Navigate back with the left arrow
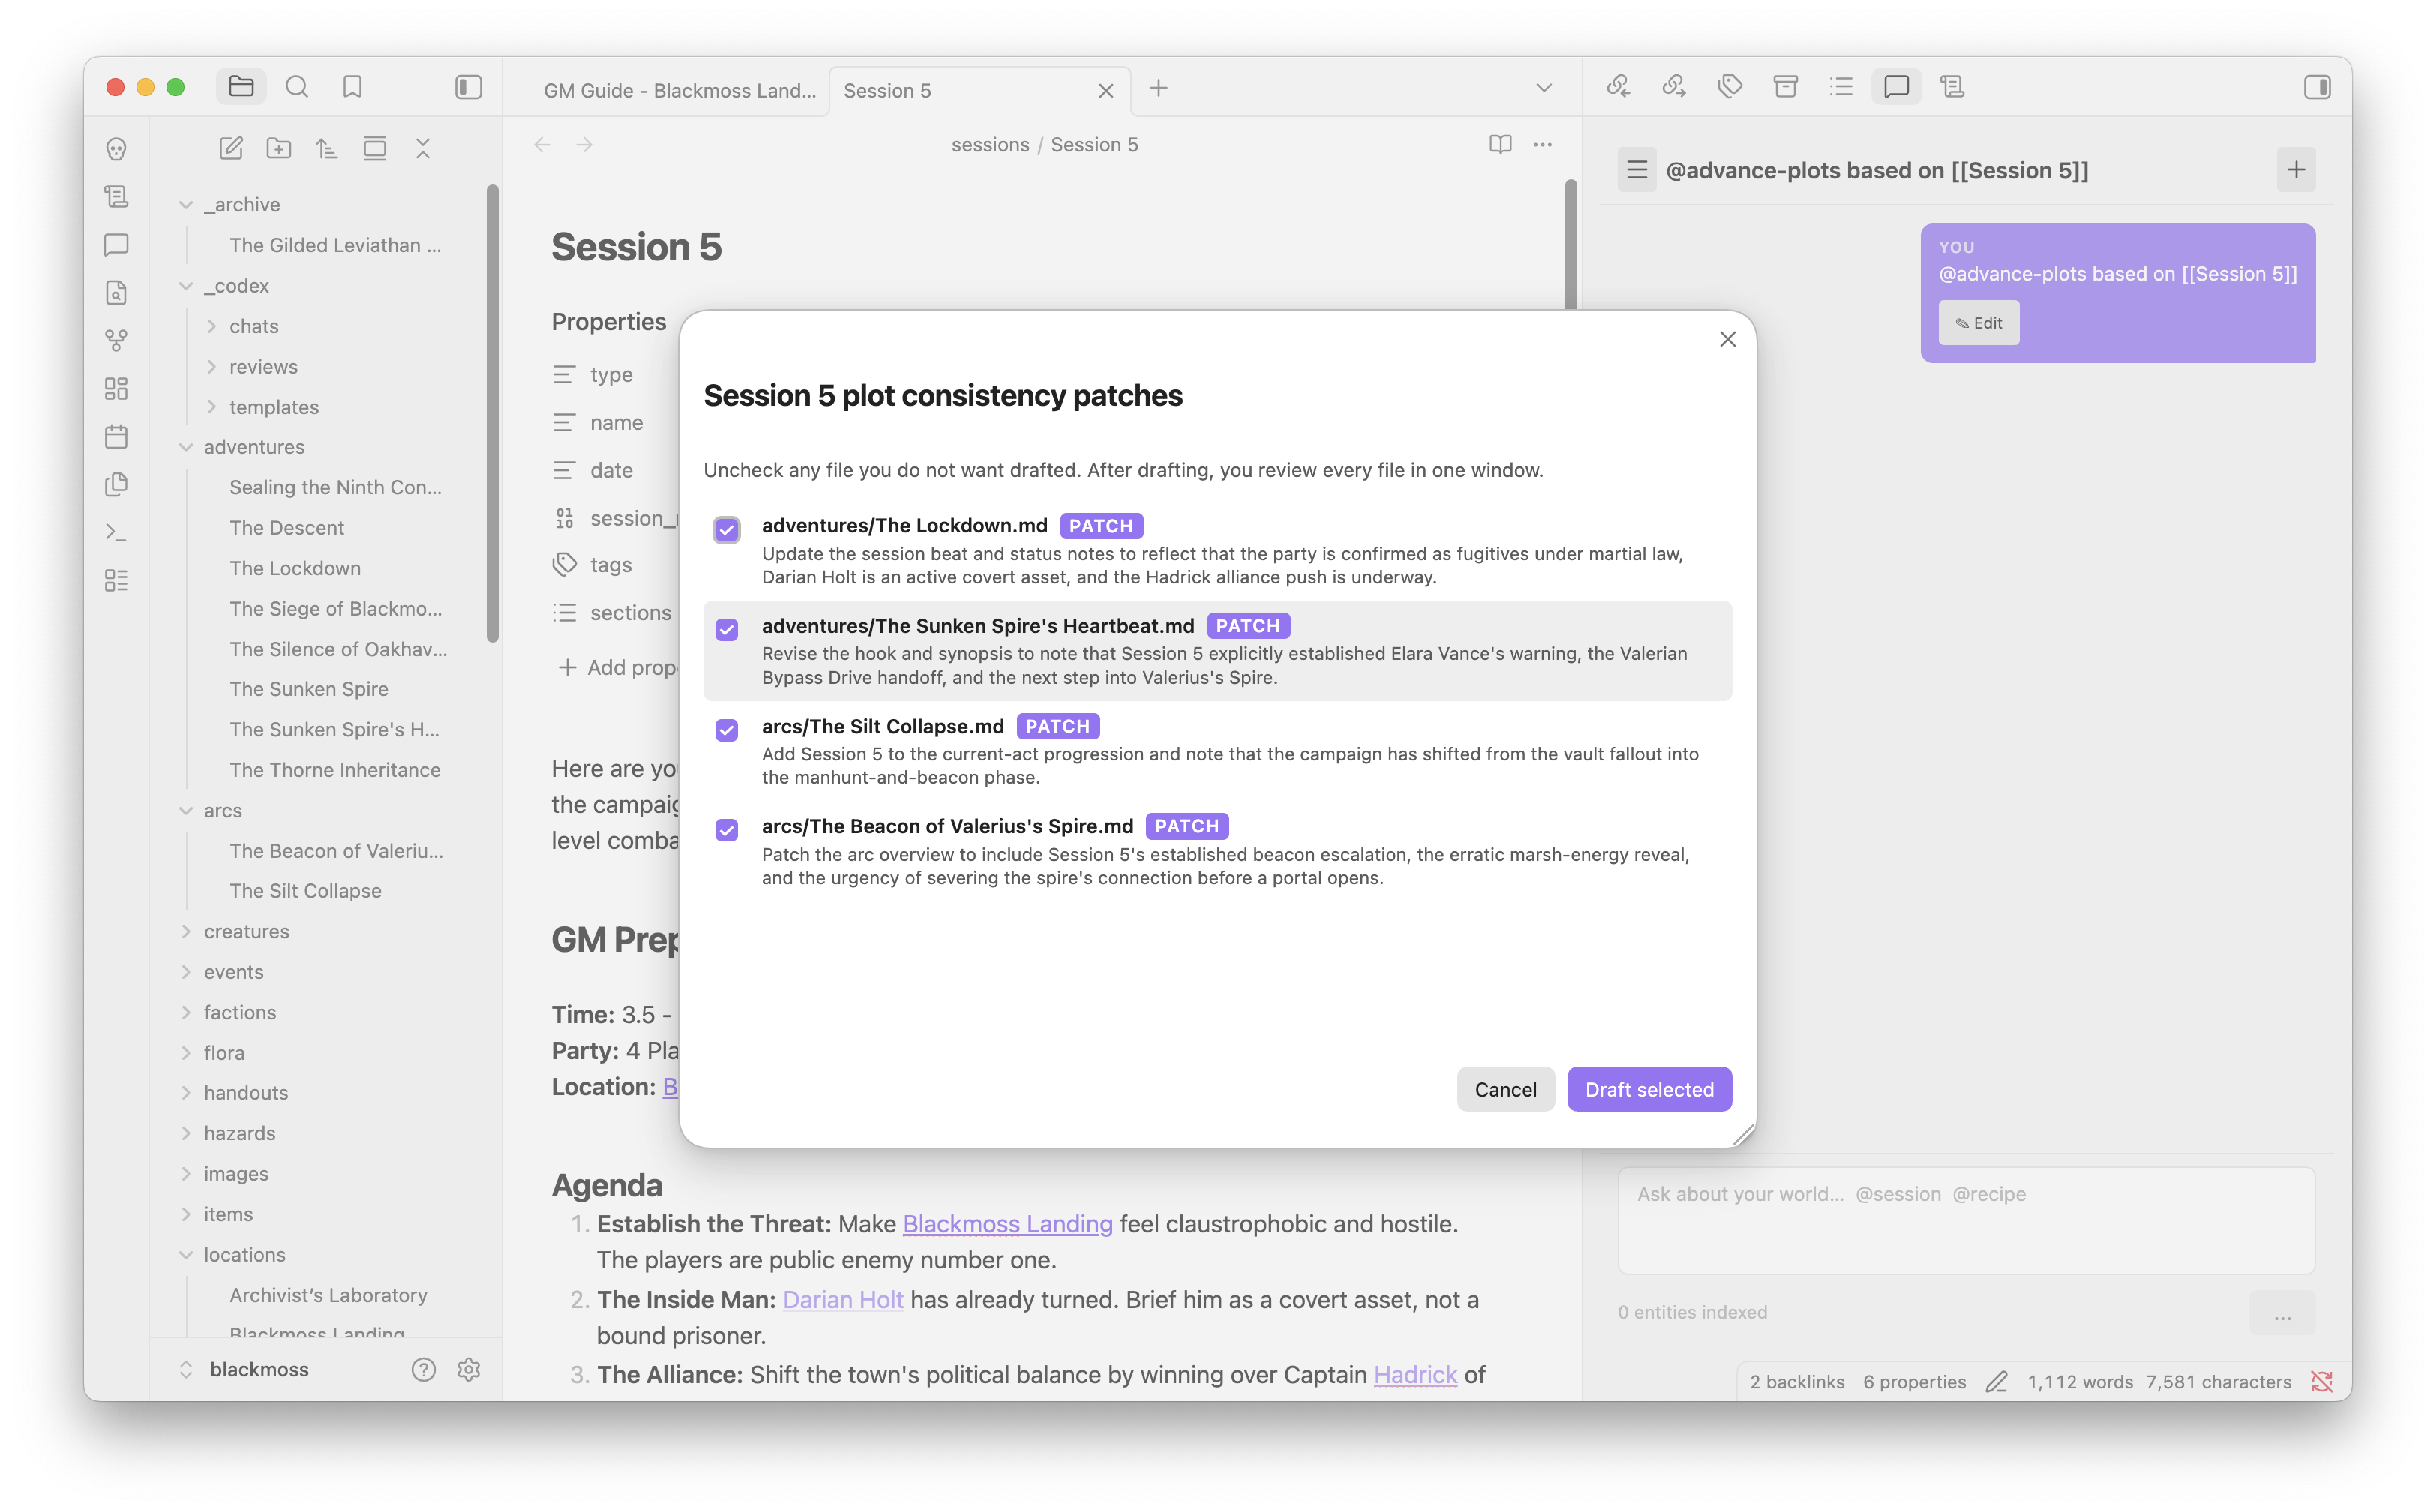This screenshot has width=2436, height=1512. 542,145
